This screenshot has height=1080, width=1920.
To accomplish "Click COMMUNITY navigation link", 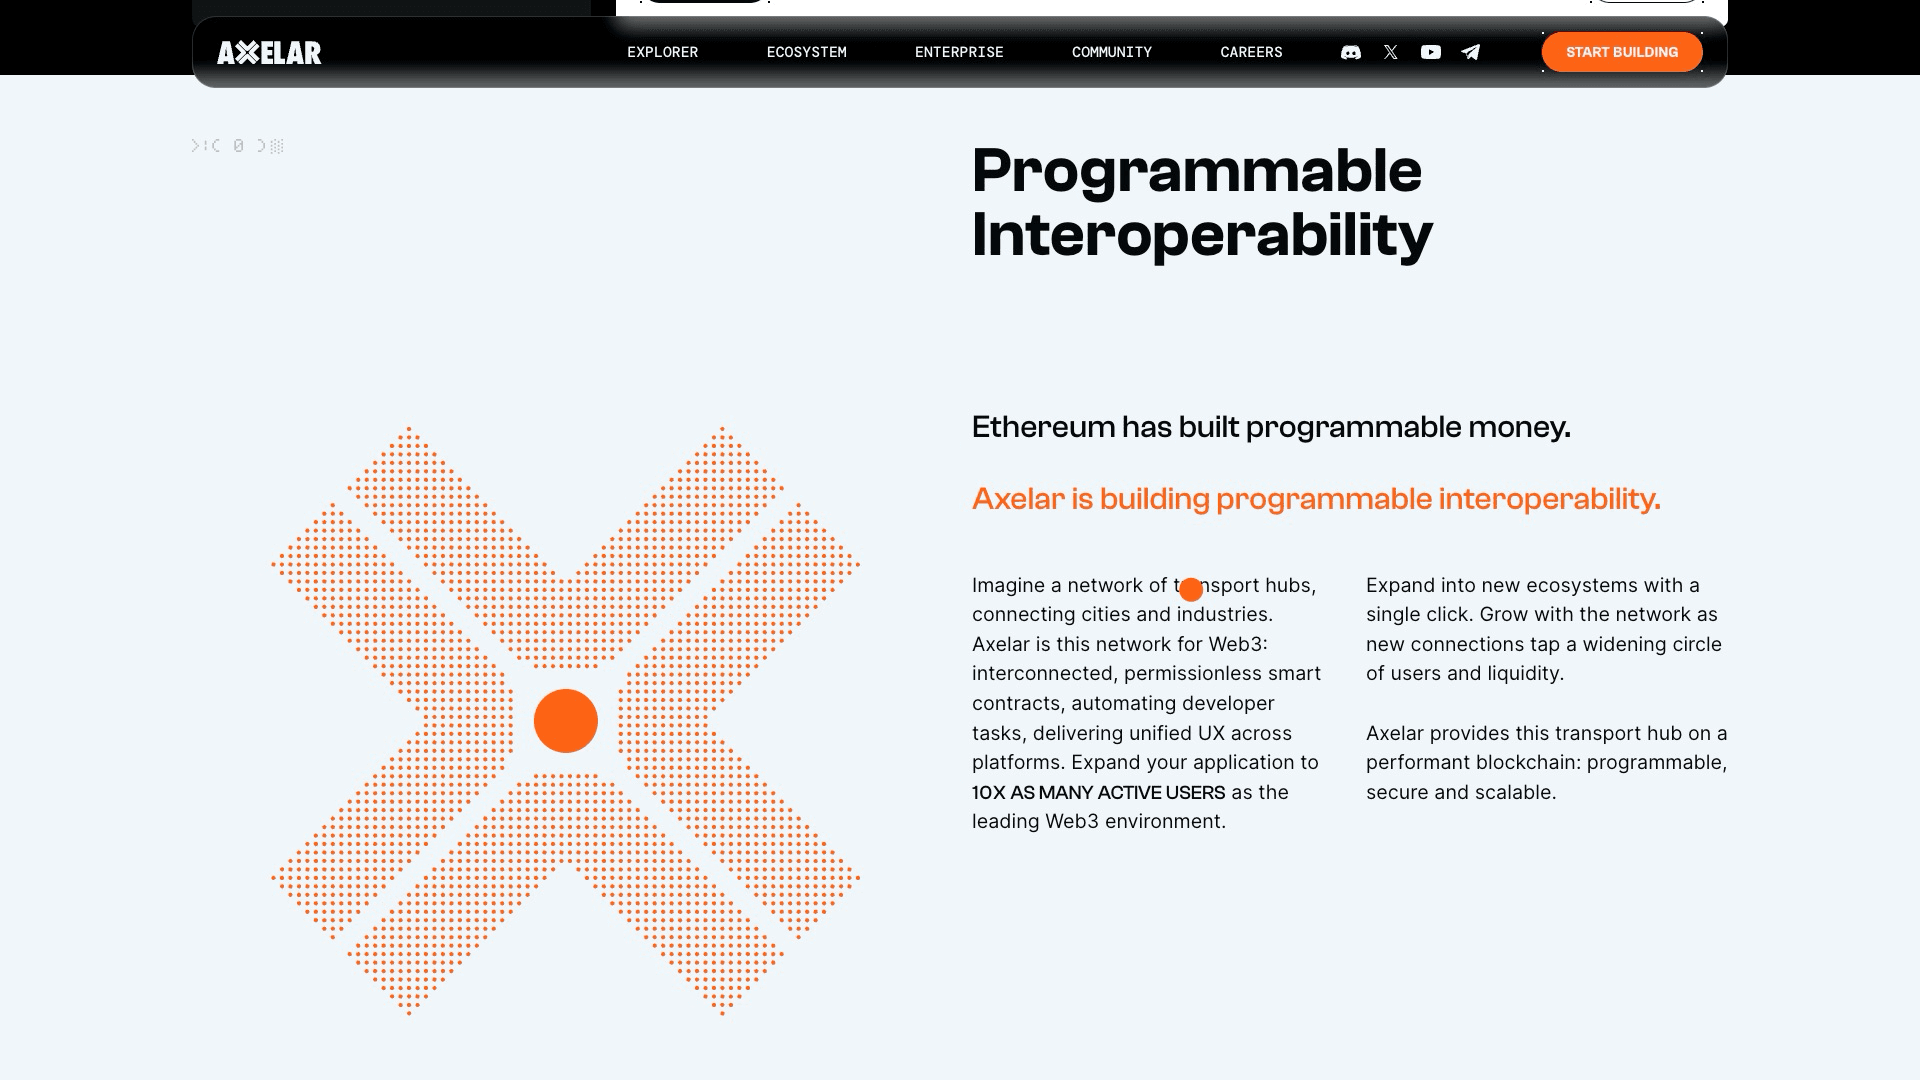I will click(x=1110, y=51).
